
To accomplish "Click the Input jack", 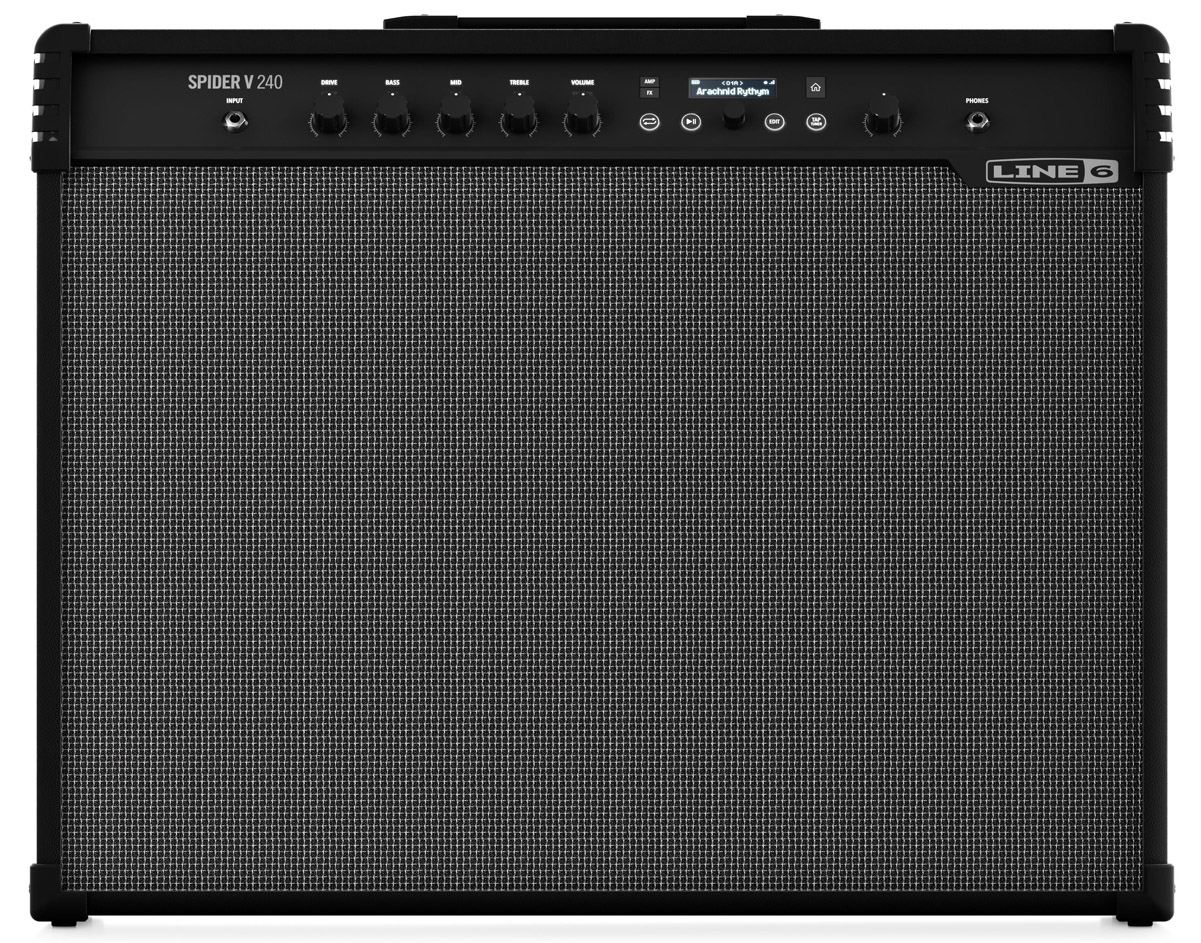I will pos(236,121).
